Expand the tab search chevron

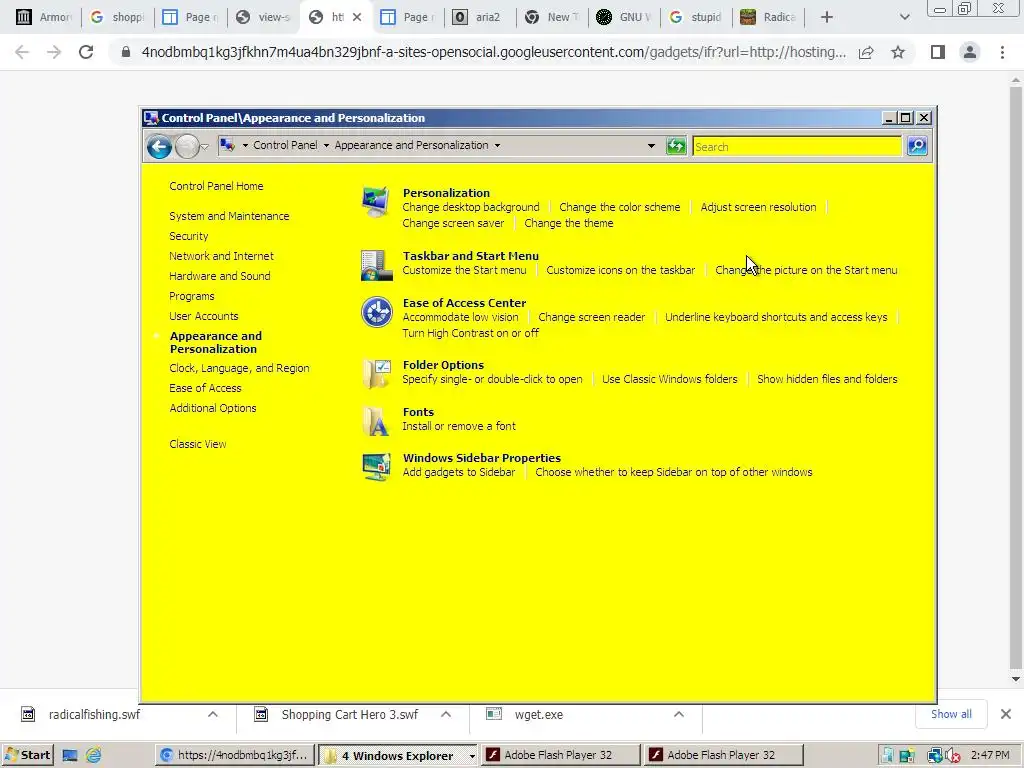click(x=904, y=17)
